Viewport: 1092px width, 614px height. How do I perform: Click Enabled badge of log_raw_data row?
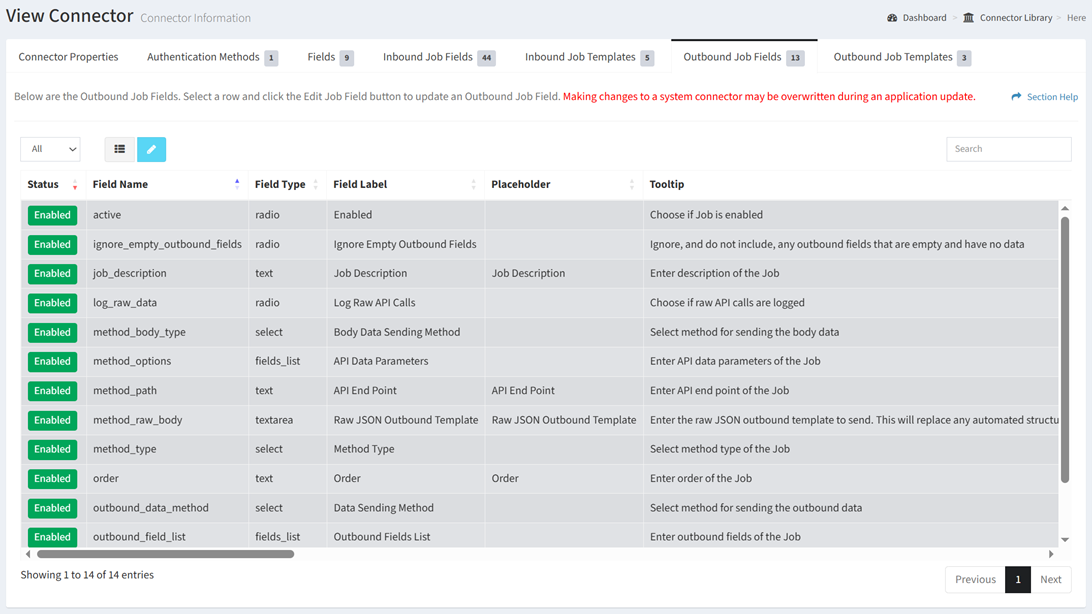[x=52, y=303]
